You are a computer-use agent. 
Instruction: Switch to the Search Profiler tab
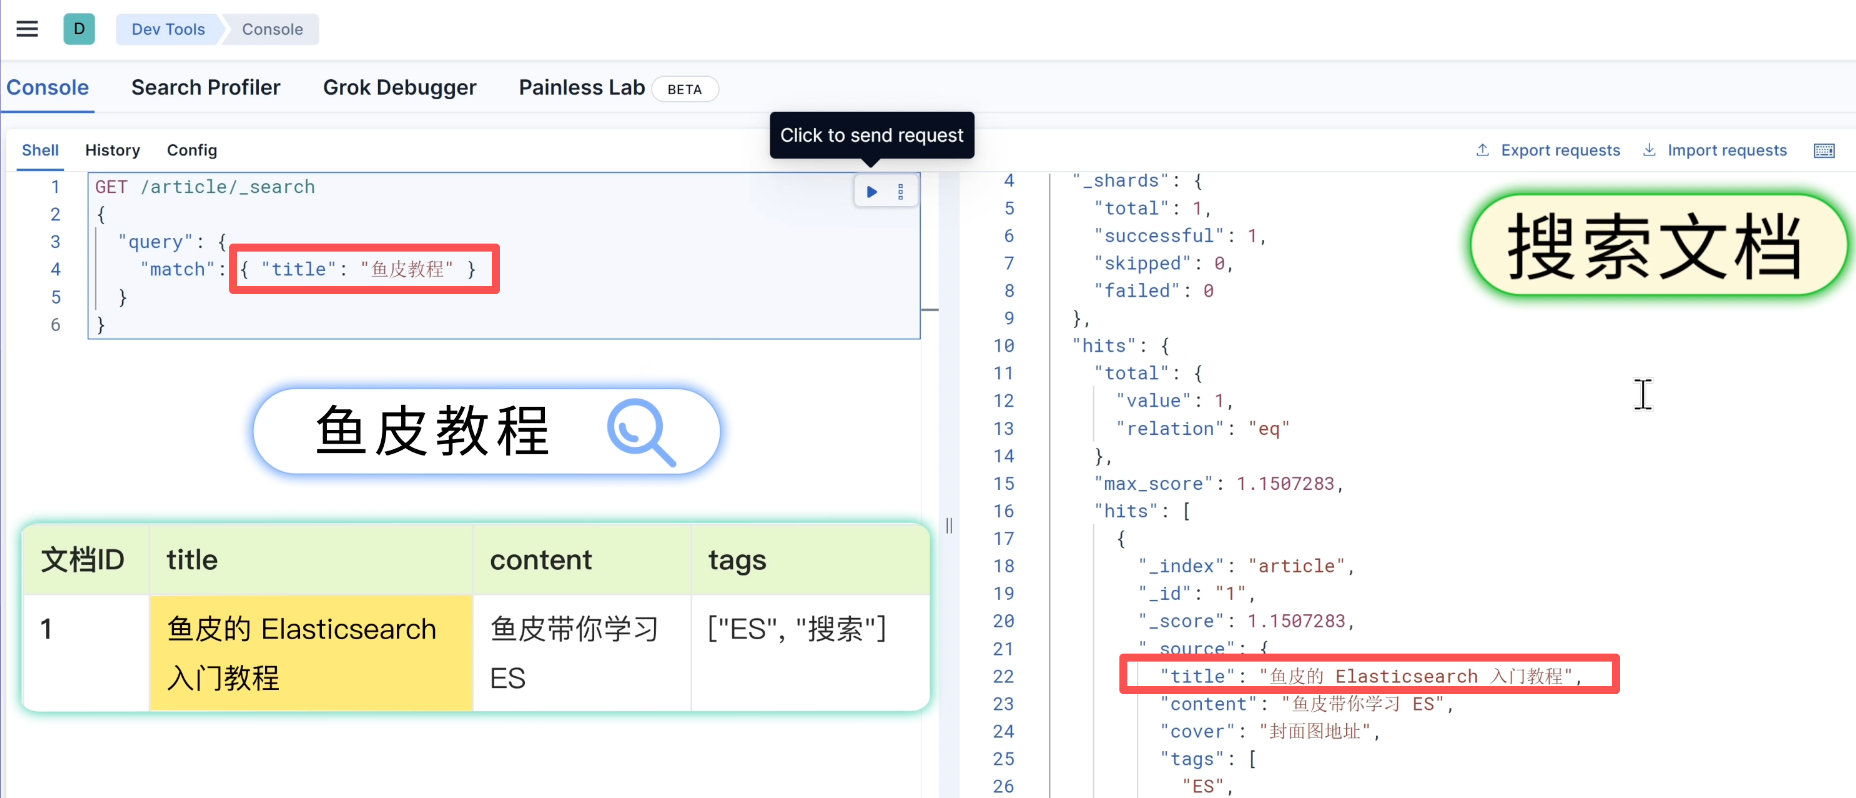pos(205,88)
